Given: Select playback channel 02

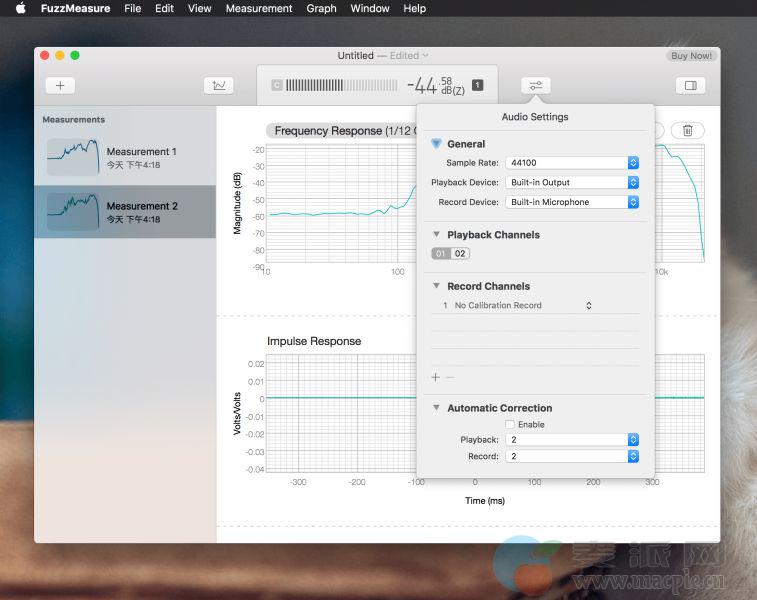Looking at the screenshot, I should click(x=459, y=254).
